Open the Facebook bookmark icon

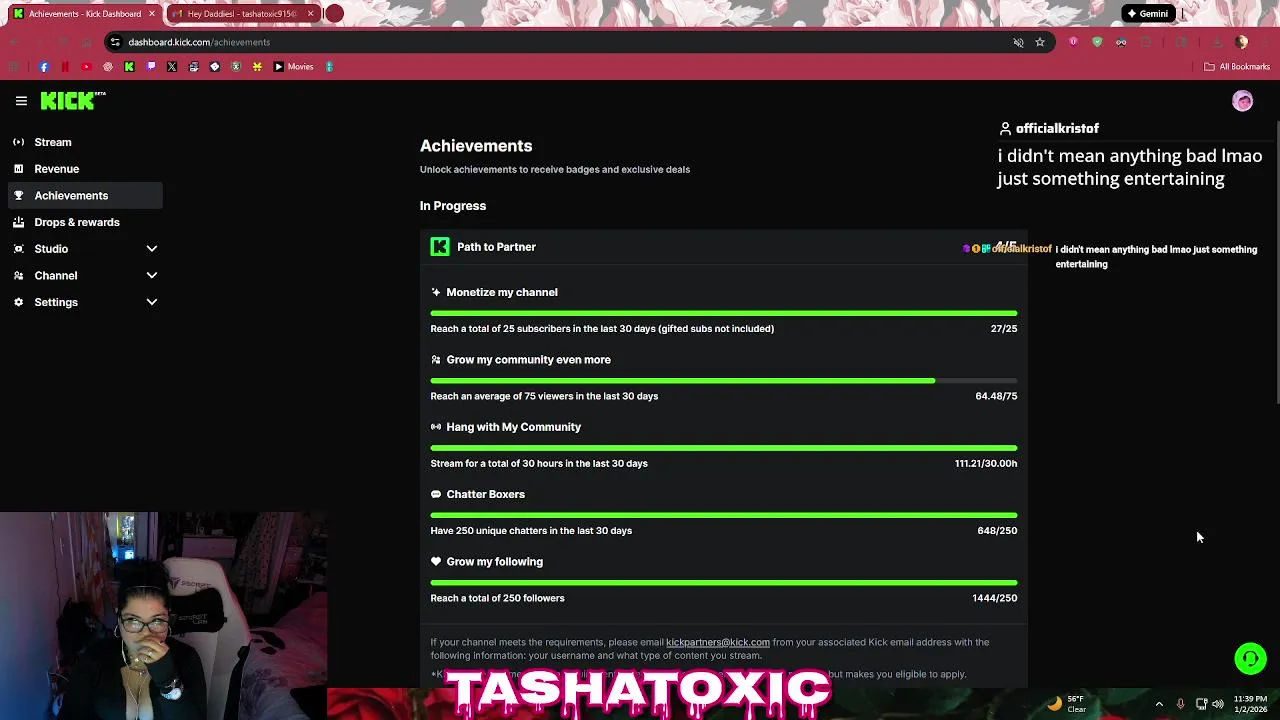(x=44, y=67)
